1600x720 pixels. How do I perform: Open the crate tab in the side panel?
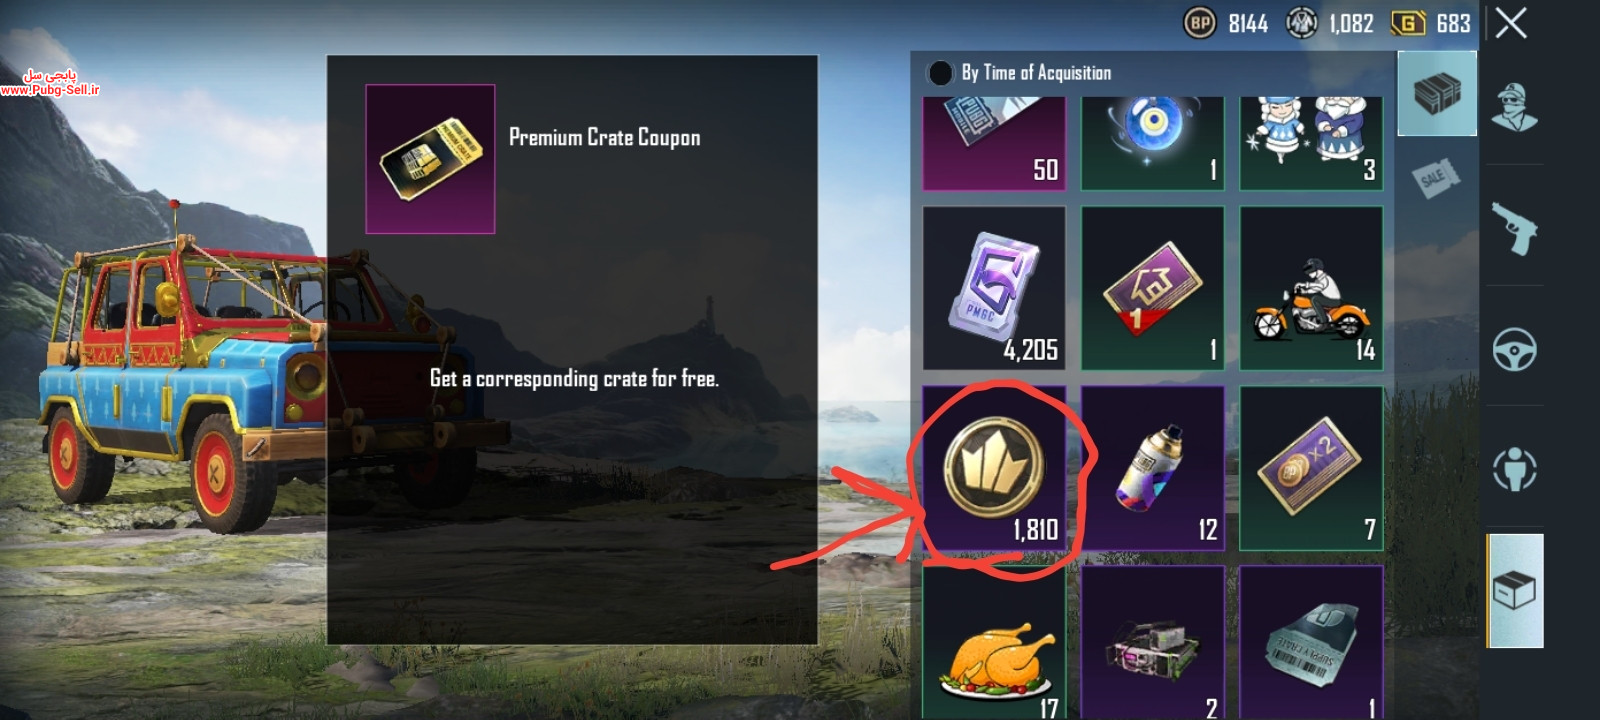point(1437,94)
